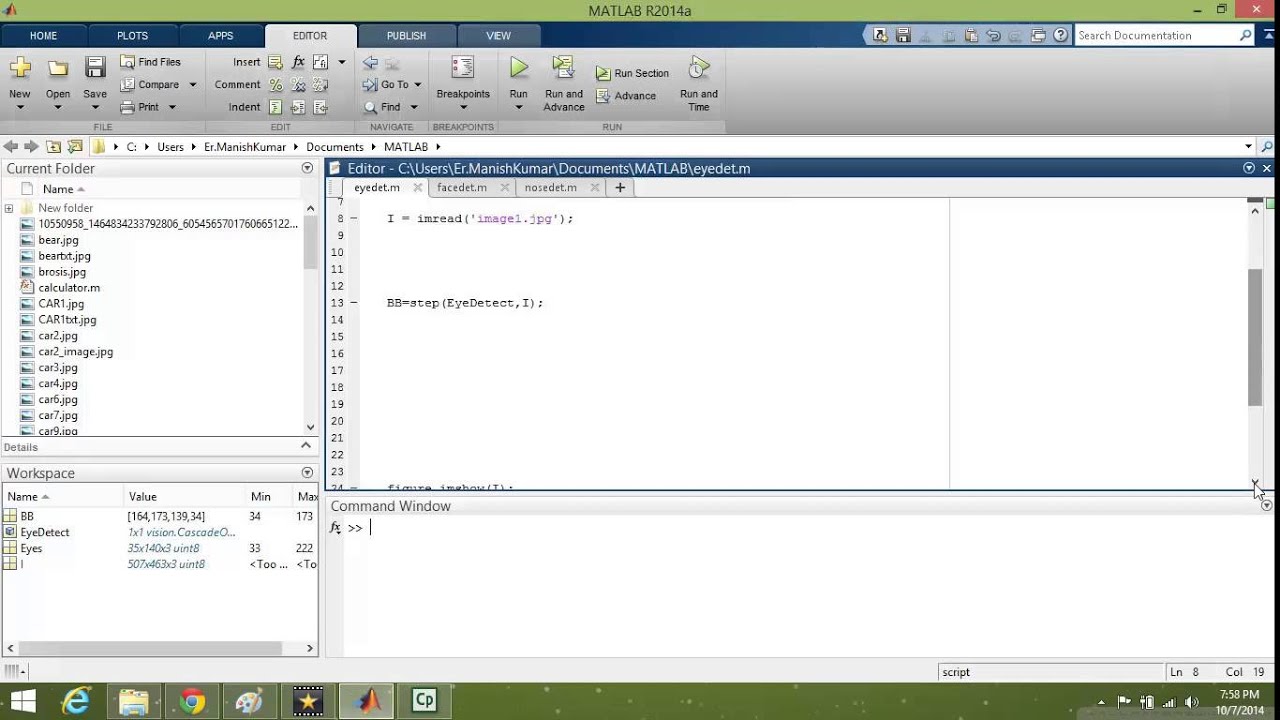Click the quick access Undo icon
The image size is (1280, 720).
[993, 35]
